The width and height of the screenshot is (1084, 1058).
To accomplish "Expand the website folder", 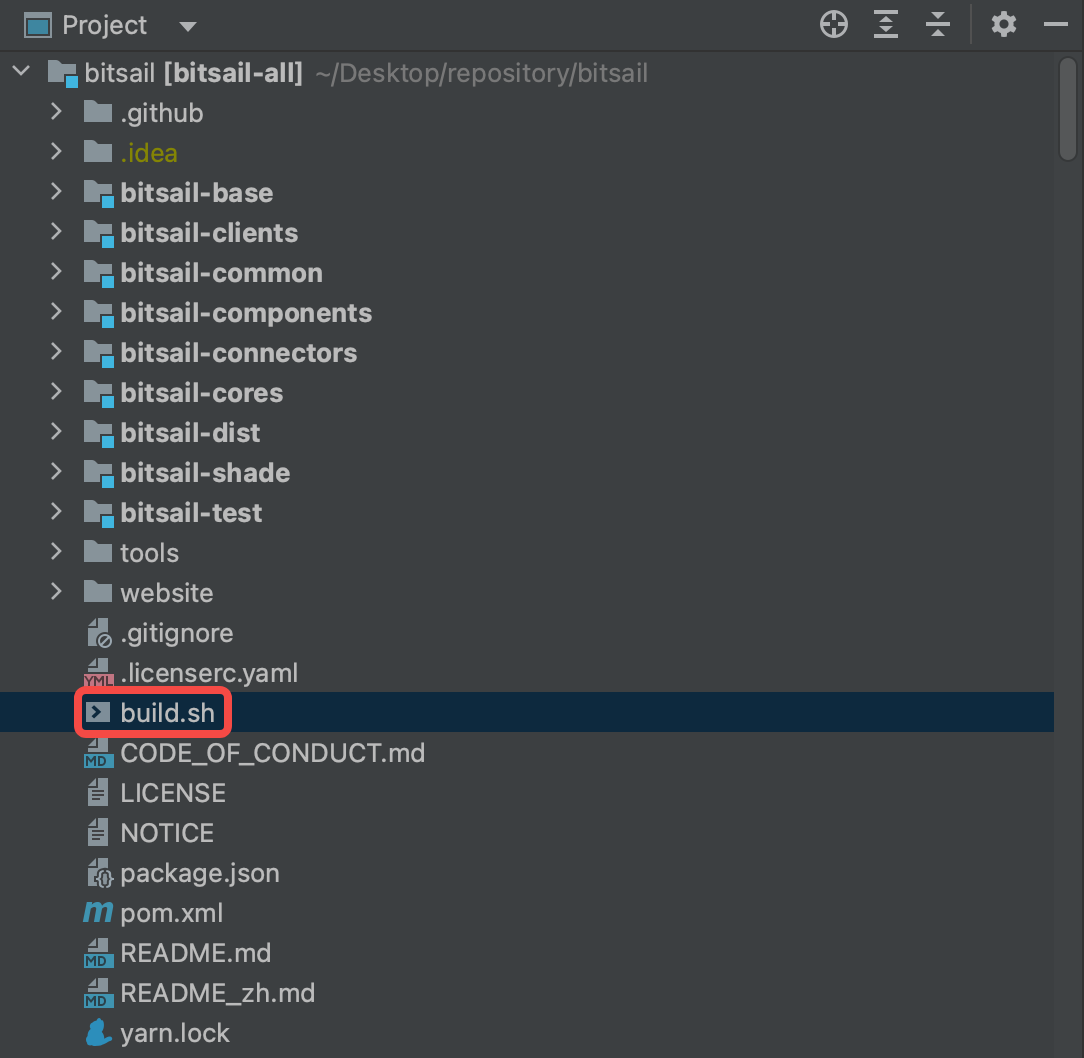I will (57, 593).
